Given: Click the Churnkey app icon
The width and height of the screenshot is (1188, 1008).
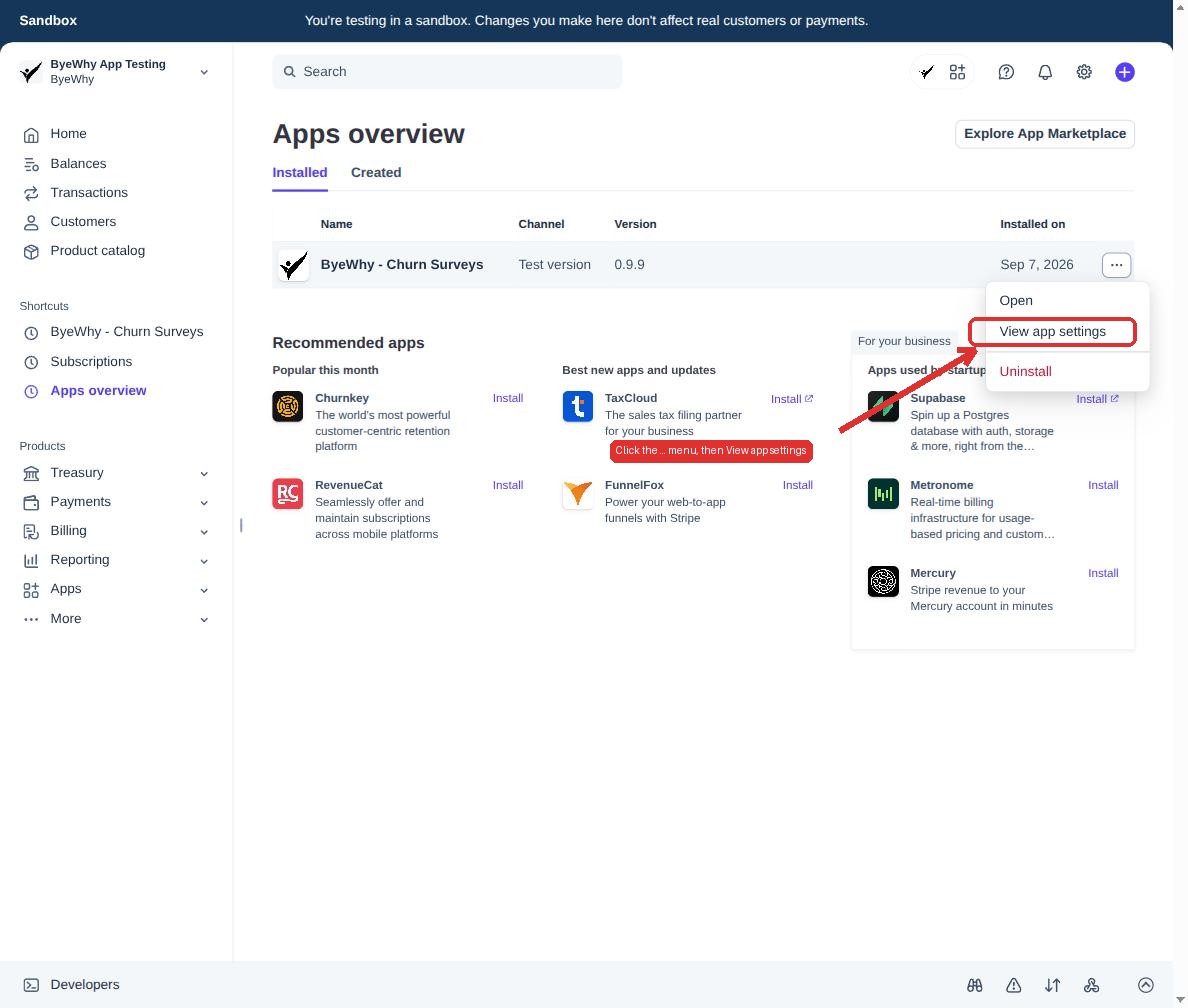Looking at the screenshot, I should pos(288,406).
